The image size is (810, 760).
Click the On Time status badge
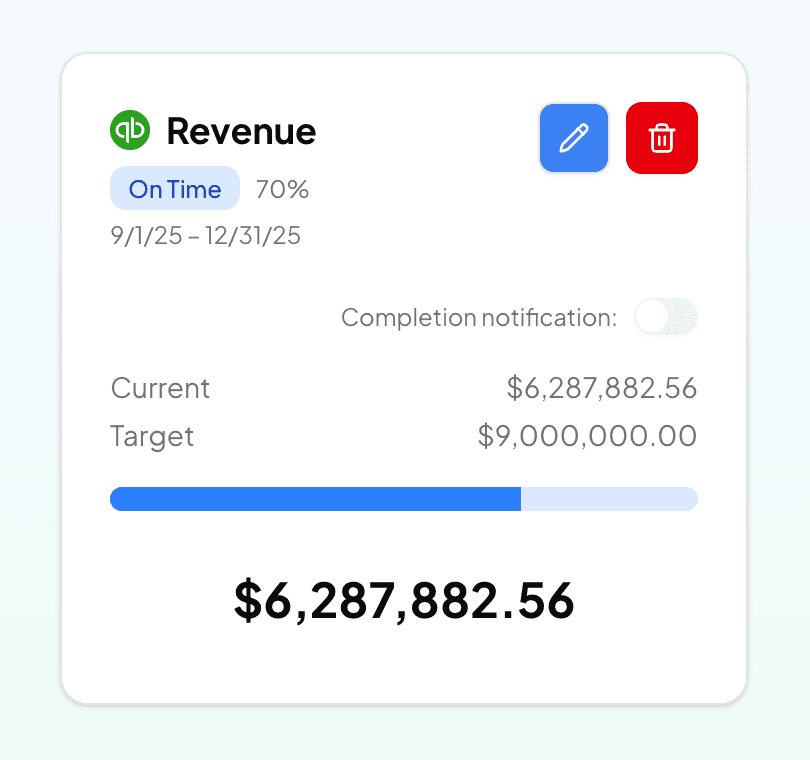[x=175, y=189]
